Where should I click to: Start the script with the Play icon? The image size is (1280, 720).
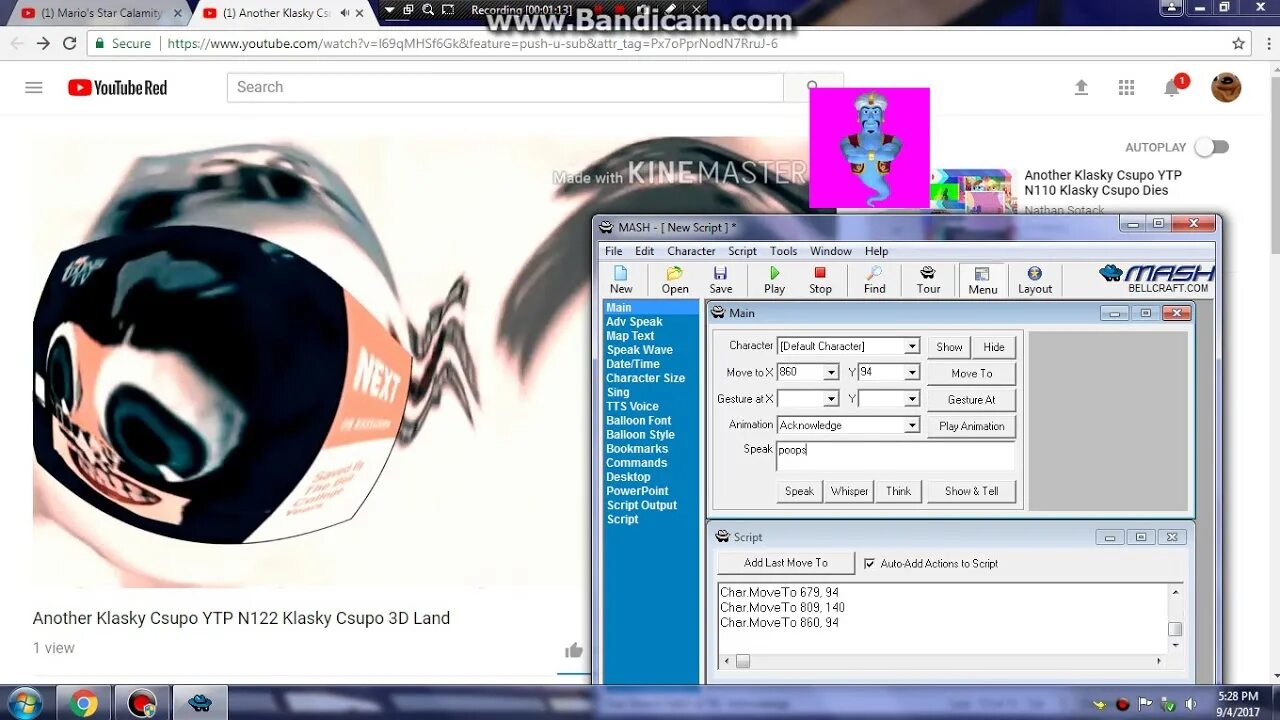point(774,280)
